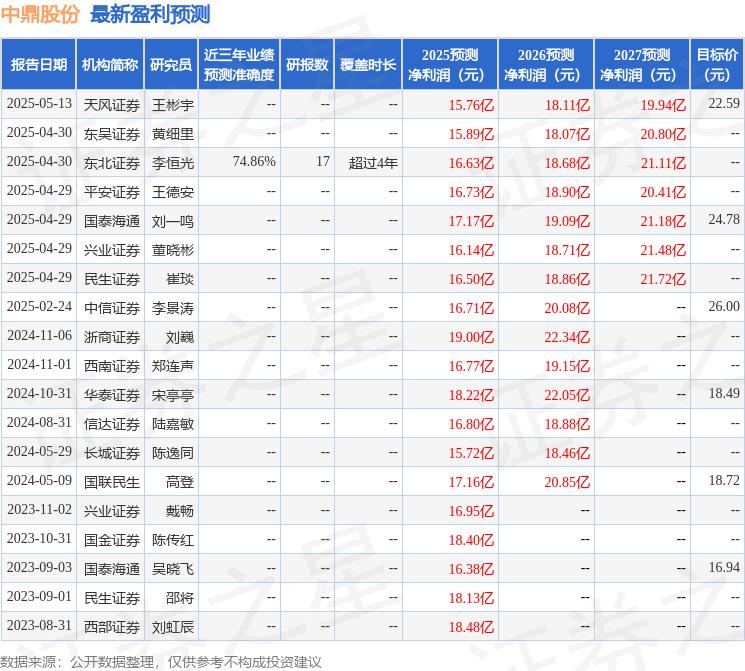Click the report count 17
Screen dimensions: 745x671
point(323,162)
